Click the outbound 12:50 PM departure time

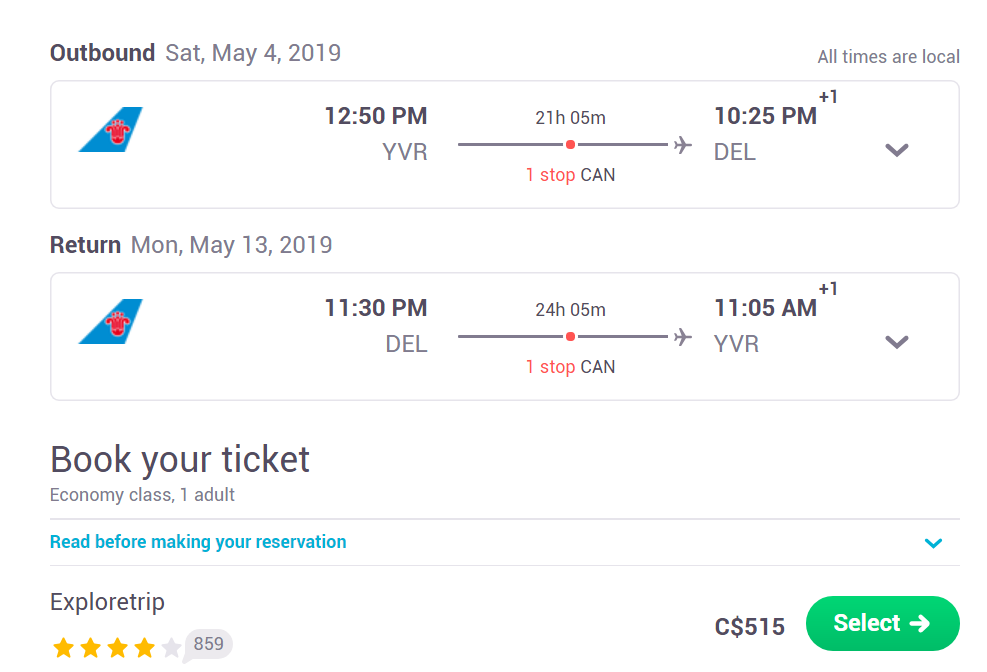(376, 116)
